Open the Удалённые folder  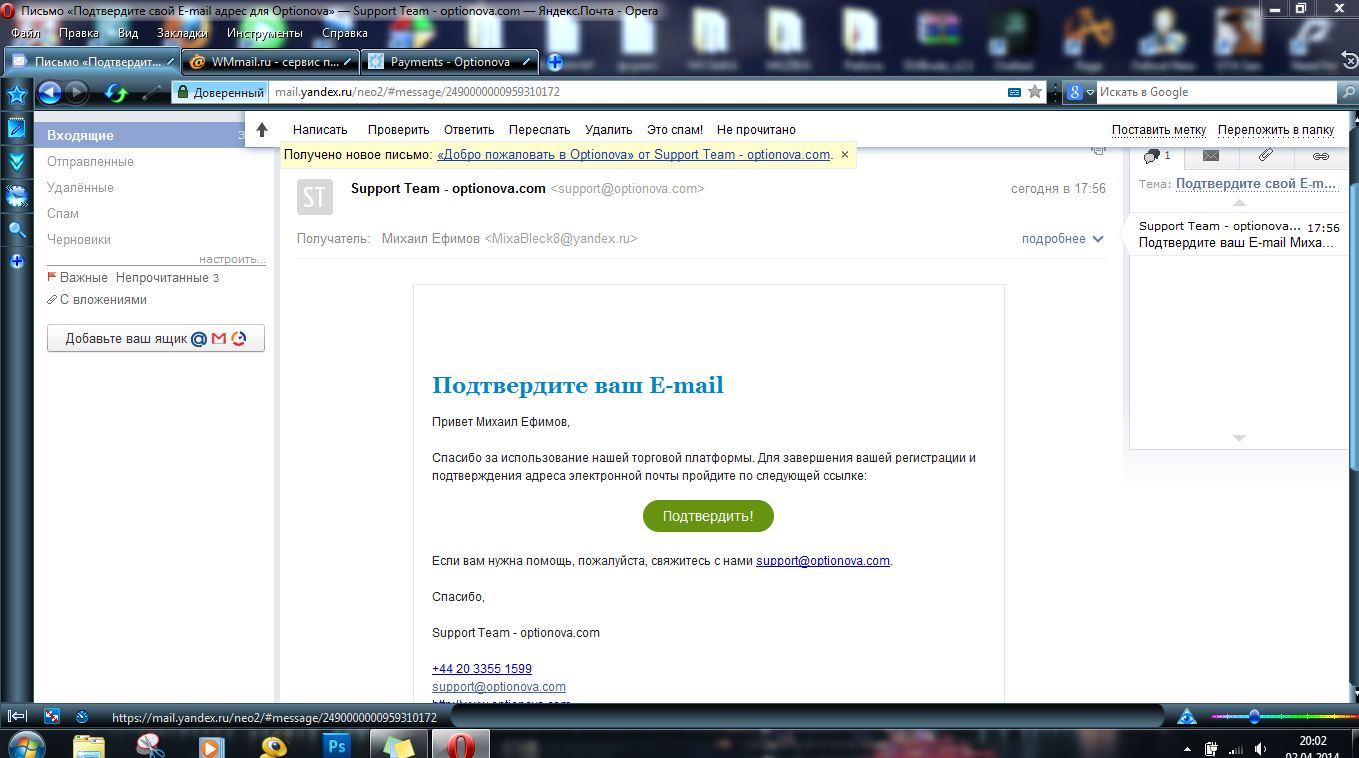tap(80, 187)
